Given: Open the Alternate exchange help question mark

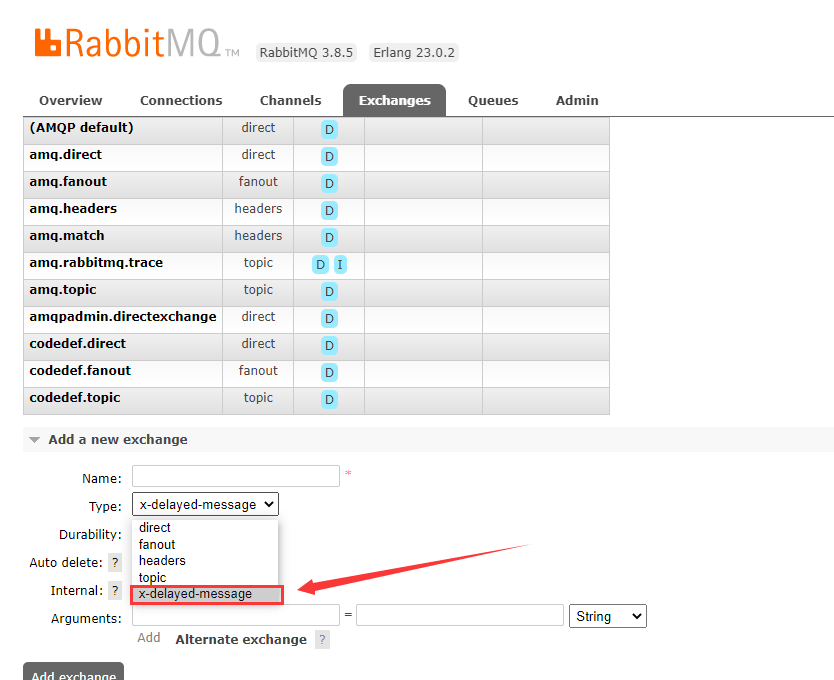Looking at the screenshot, I should (322, 640).
